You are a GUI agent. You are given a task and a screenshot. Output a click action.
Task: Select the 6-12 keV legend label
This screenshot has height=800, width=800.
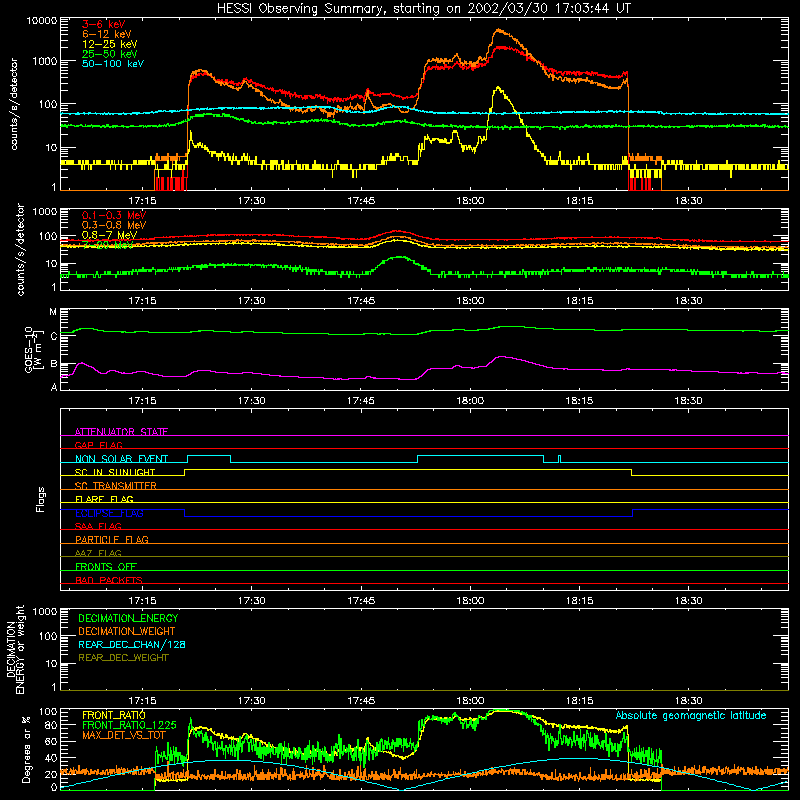[x=106, y=34]
